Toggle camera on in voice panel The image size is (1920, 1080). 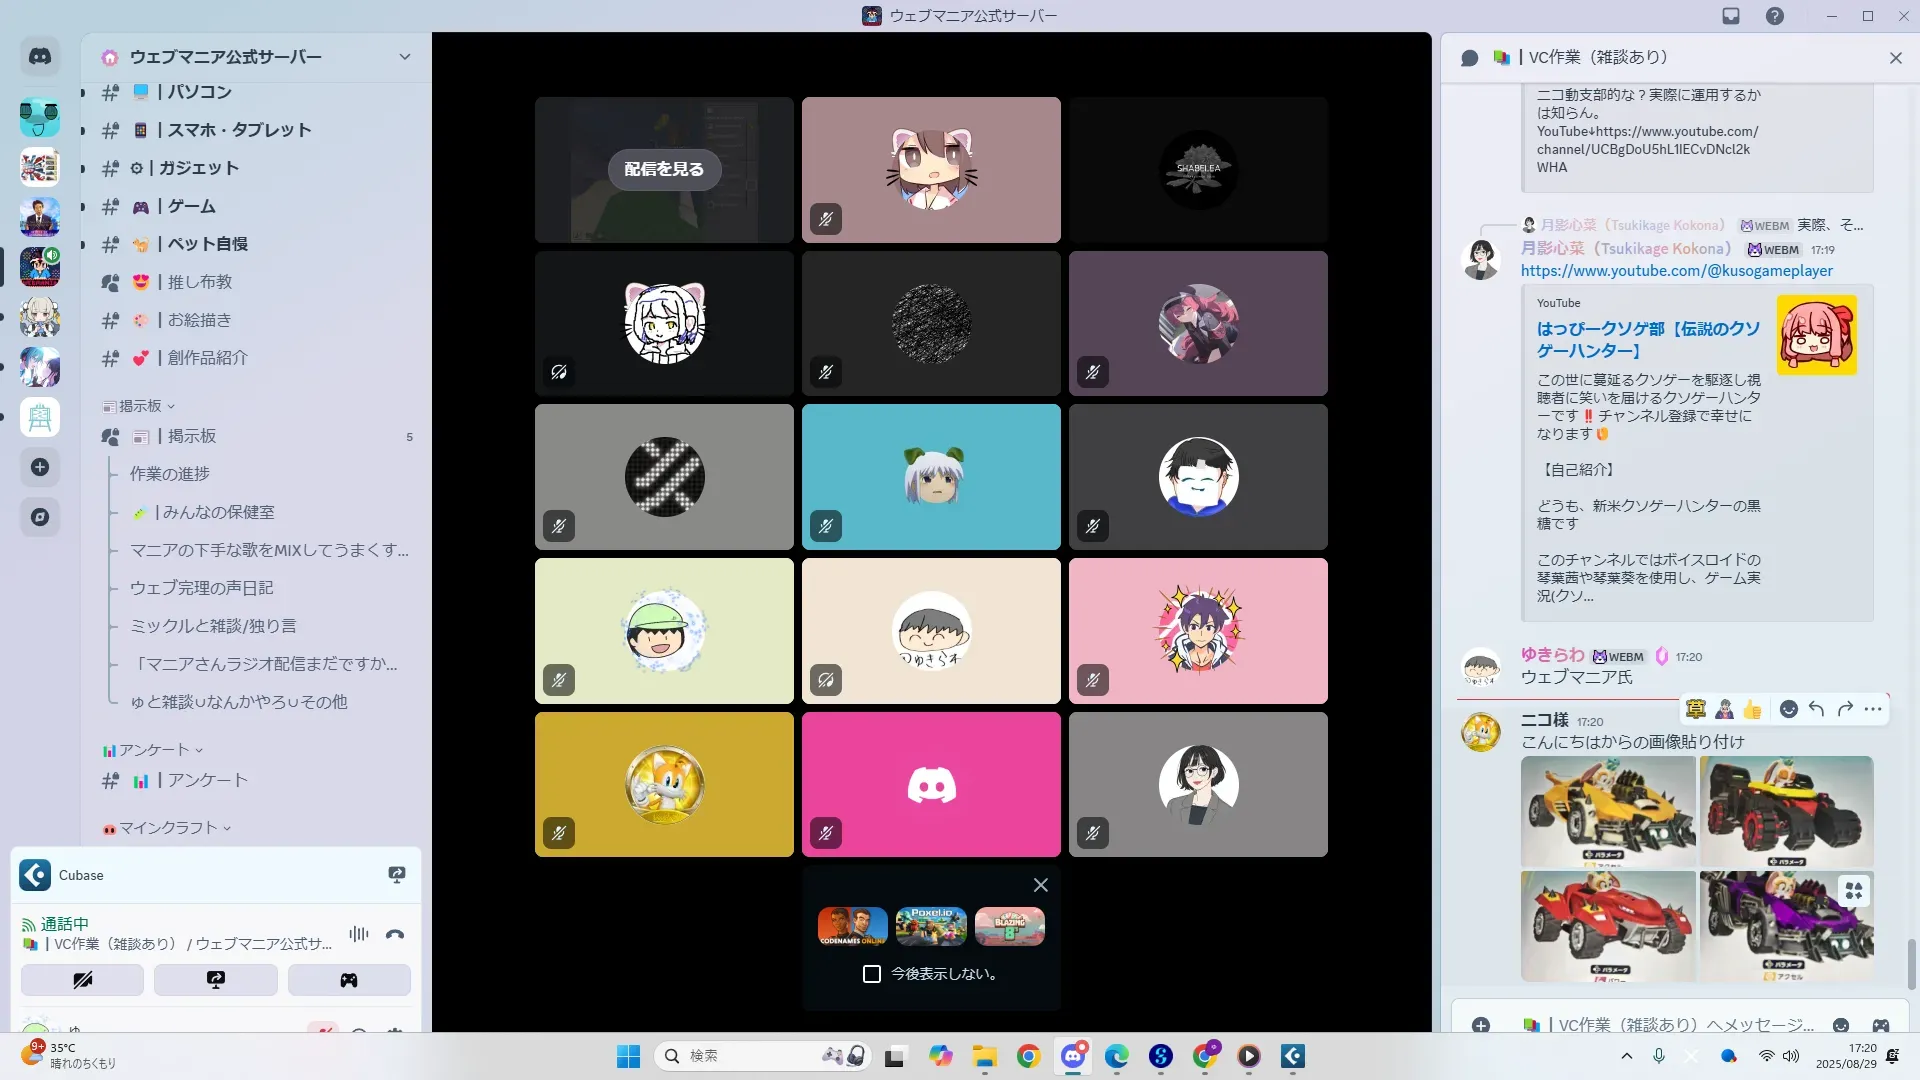click(x=83, y=980)
